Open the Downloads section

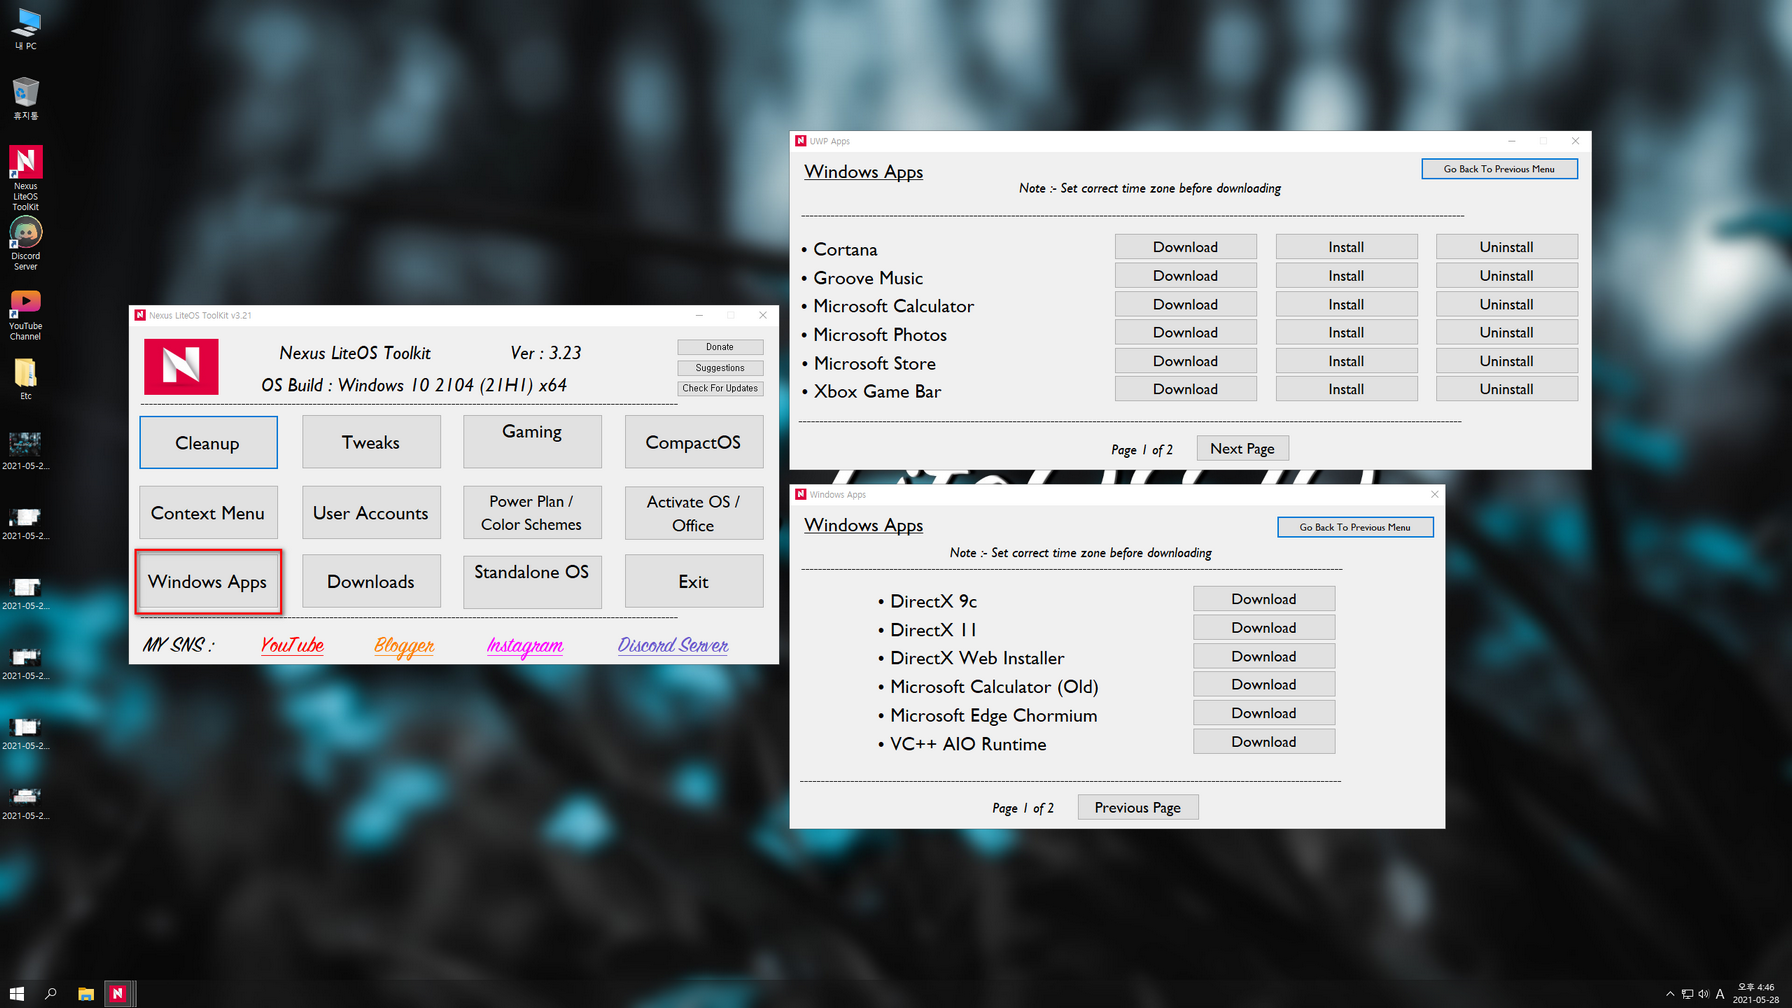(x=371, y=581)
